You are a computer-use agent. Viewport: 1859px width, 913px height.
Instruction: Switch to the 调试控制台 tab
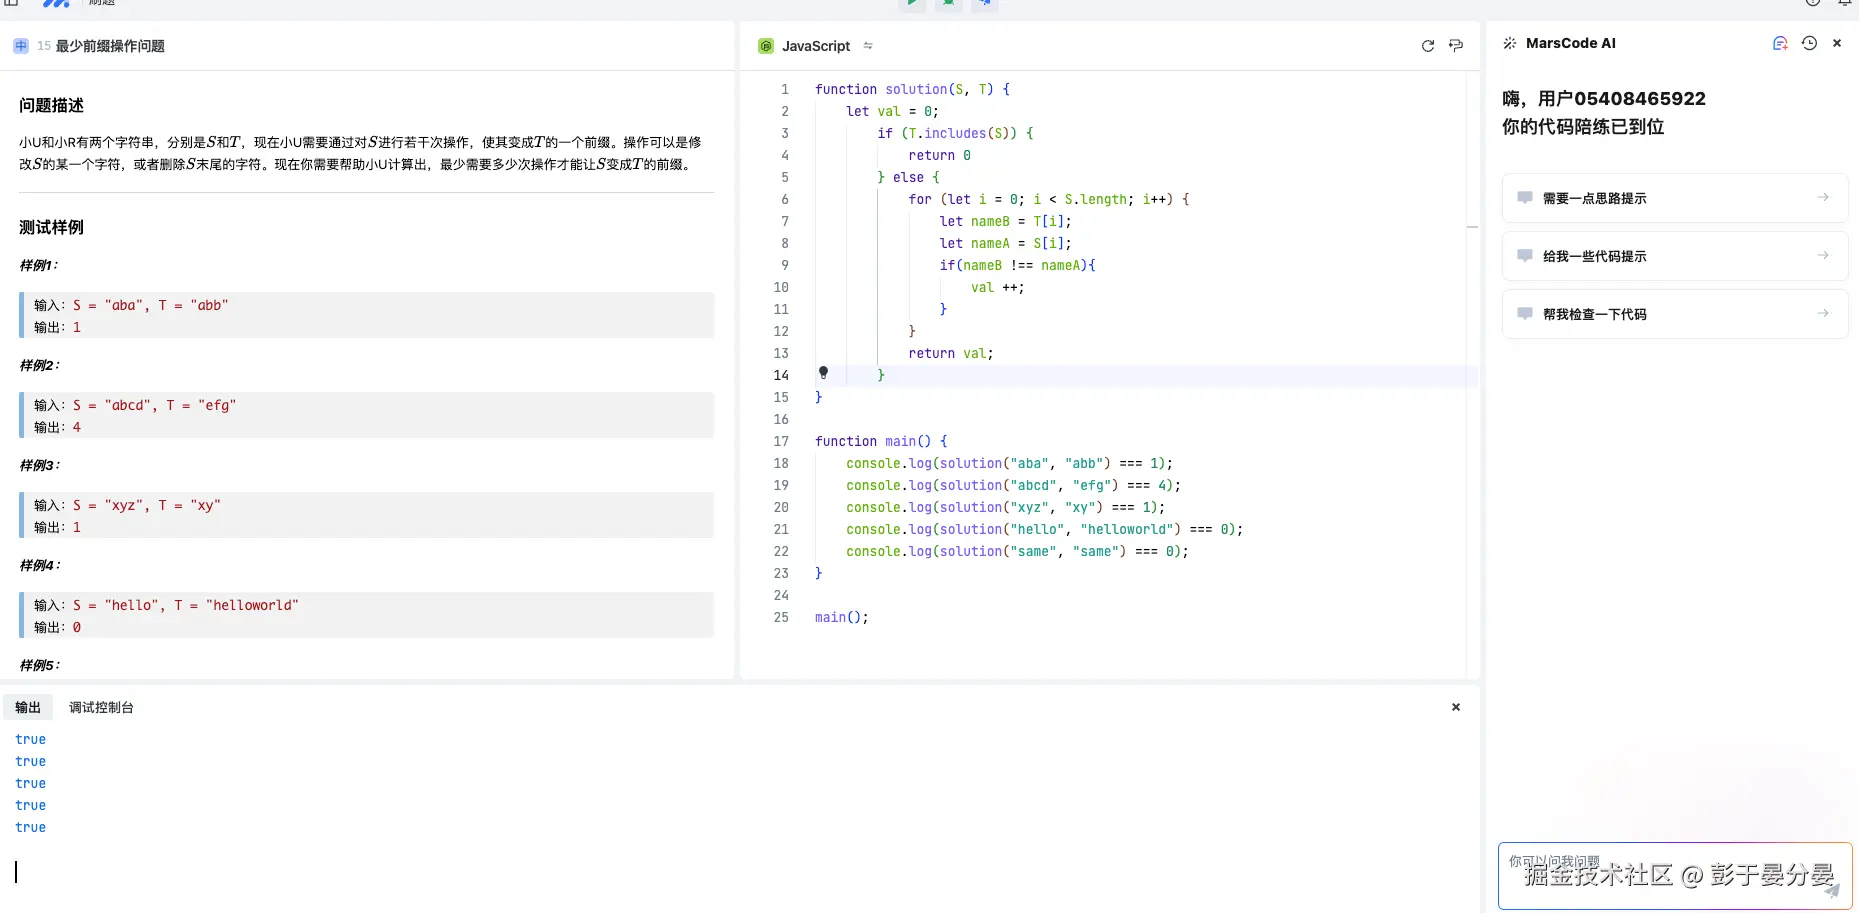[101, 707]
